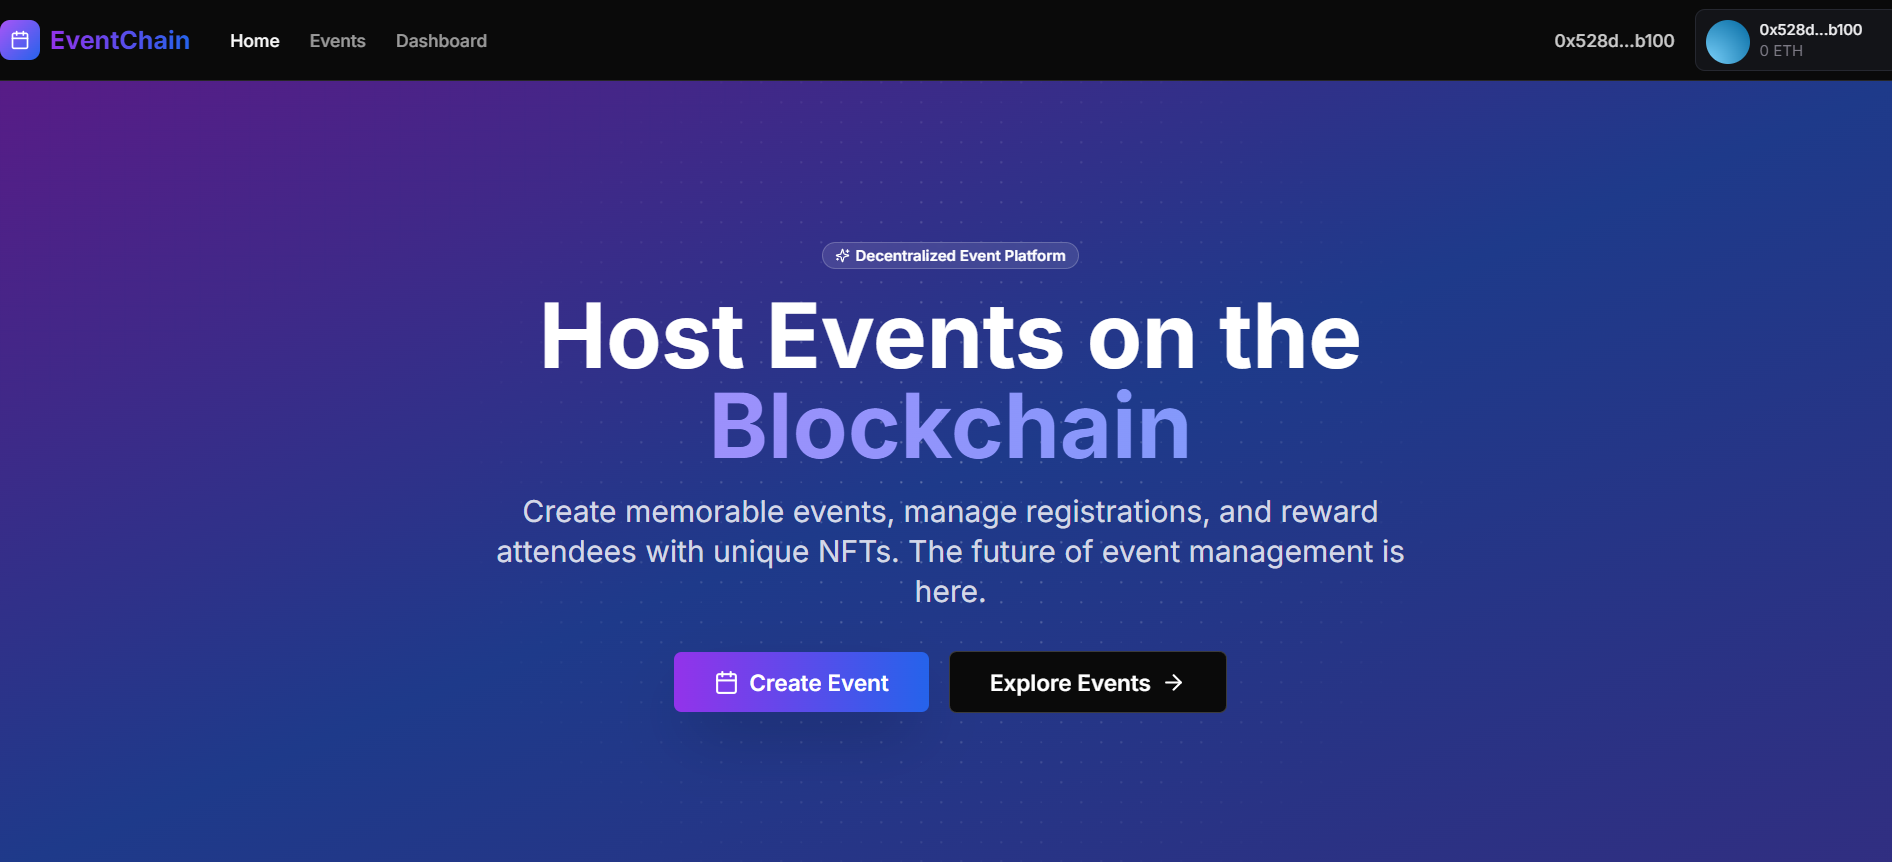Open the Home navigation item
1892x862 pixels.
tap(254, 41)
